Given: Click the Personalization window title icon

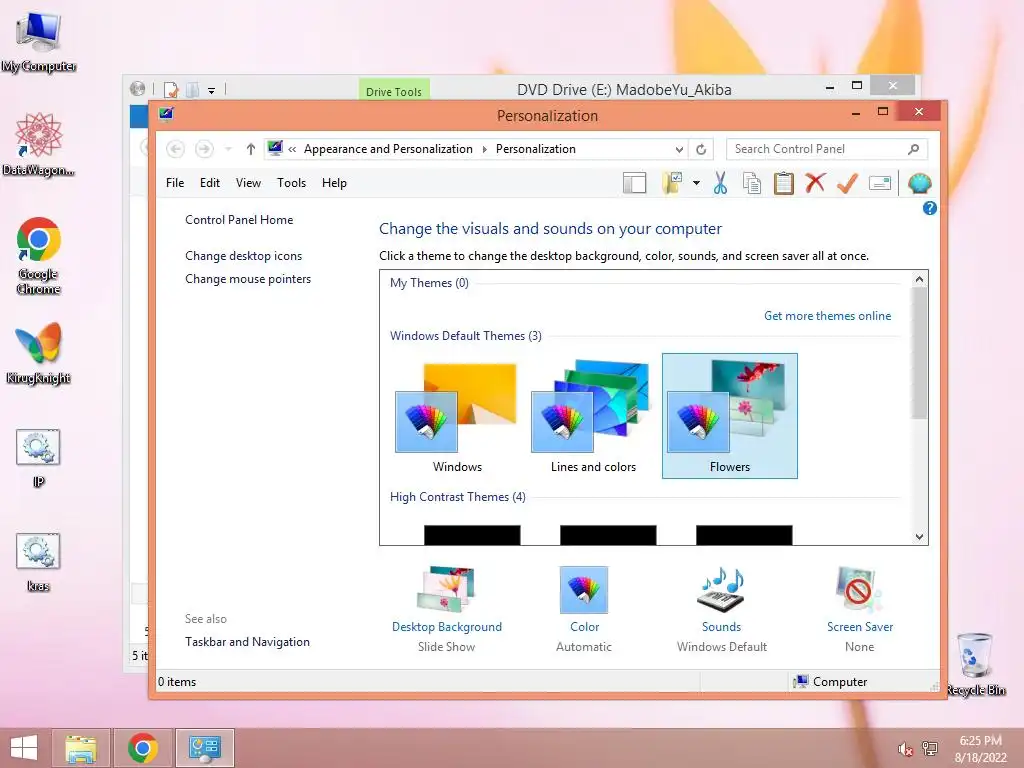Looking at the screenshot, I should point(167,115).
